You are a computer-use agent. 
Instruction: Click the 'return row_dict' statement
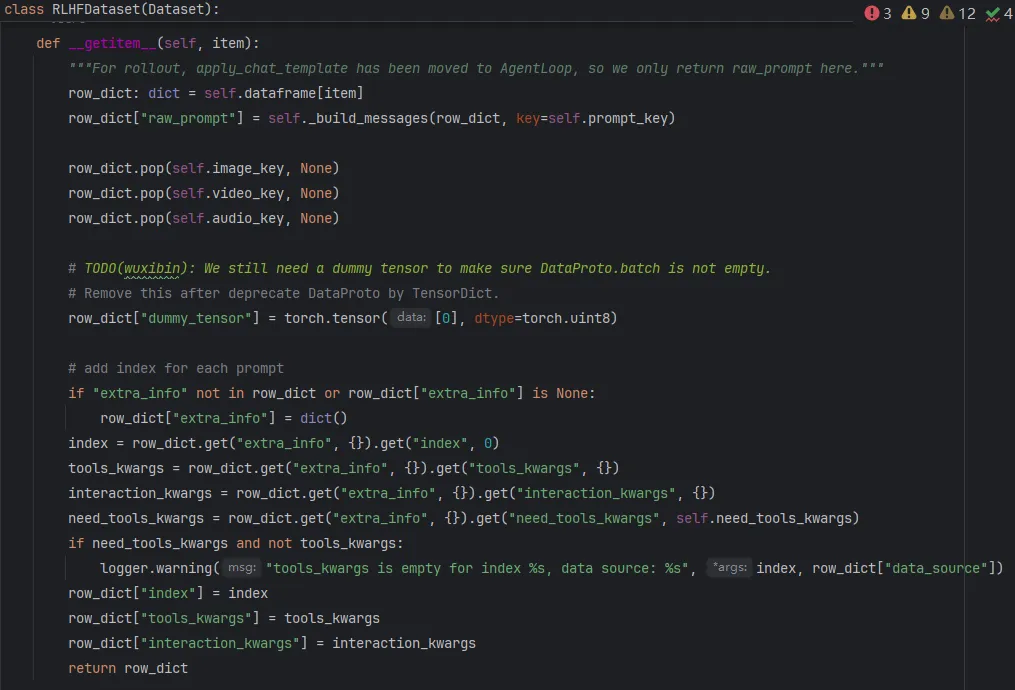coord(128,668)
